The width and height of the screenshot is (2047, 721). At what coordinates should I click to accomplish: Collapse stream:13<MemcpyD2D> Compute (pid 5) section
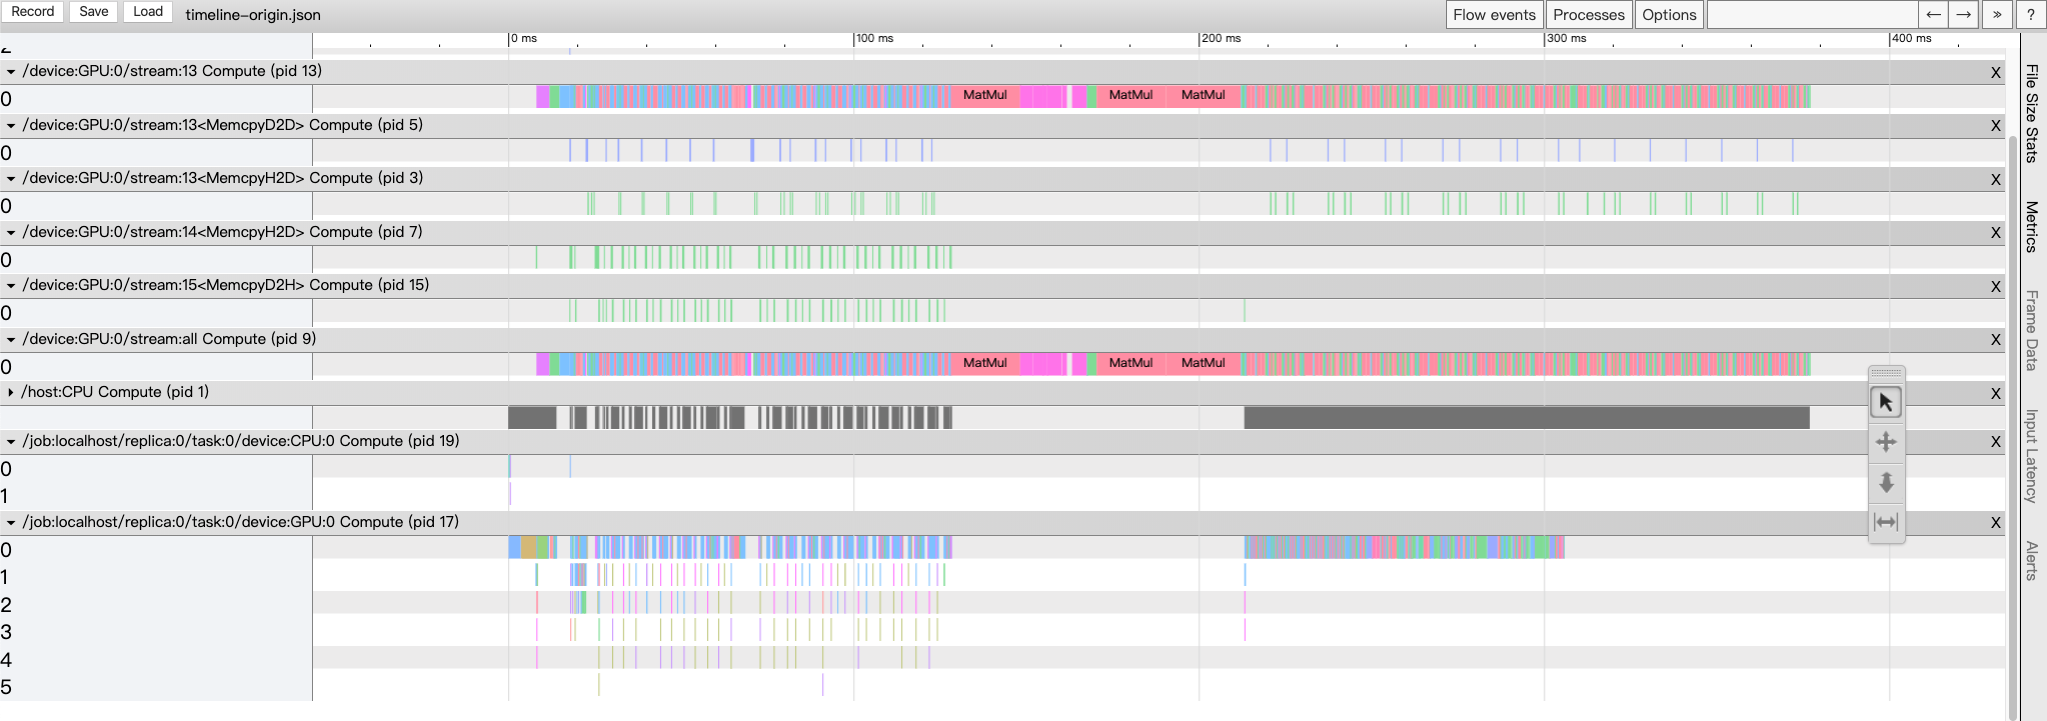pyautogui.click(x=11, y=126)
